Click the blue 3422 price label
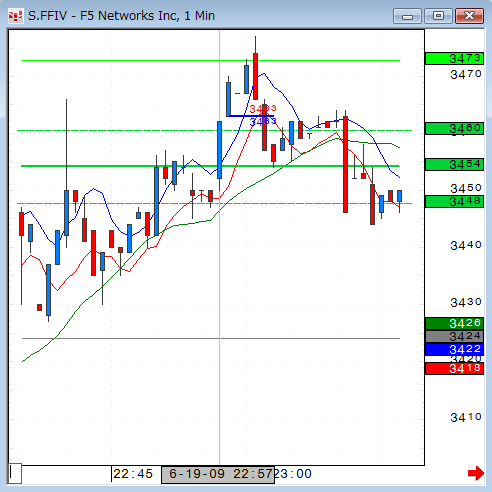Screen dimensions: 492x492 [454, 350]
